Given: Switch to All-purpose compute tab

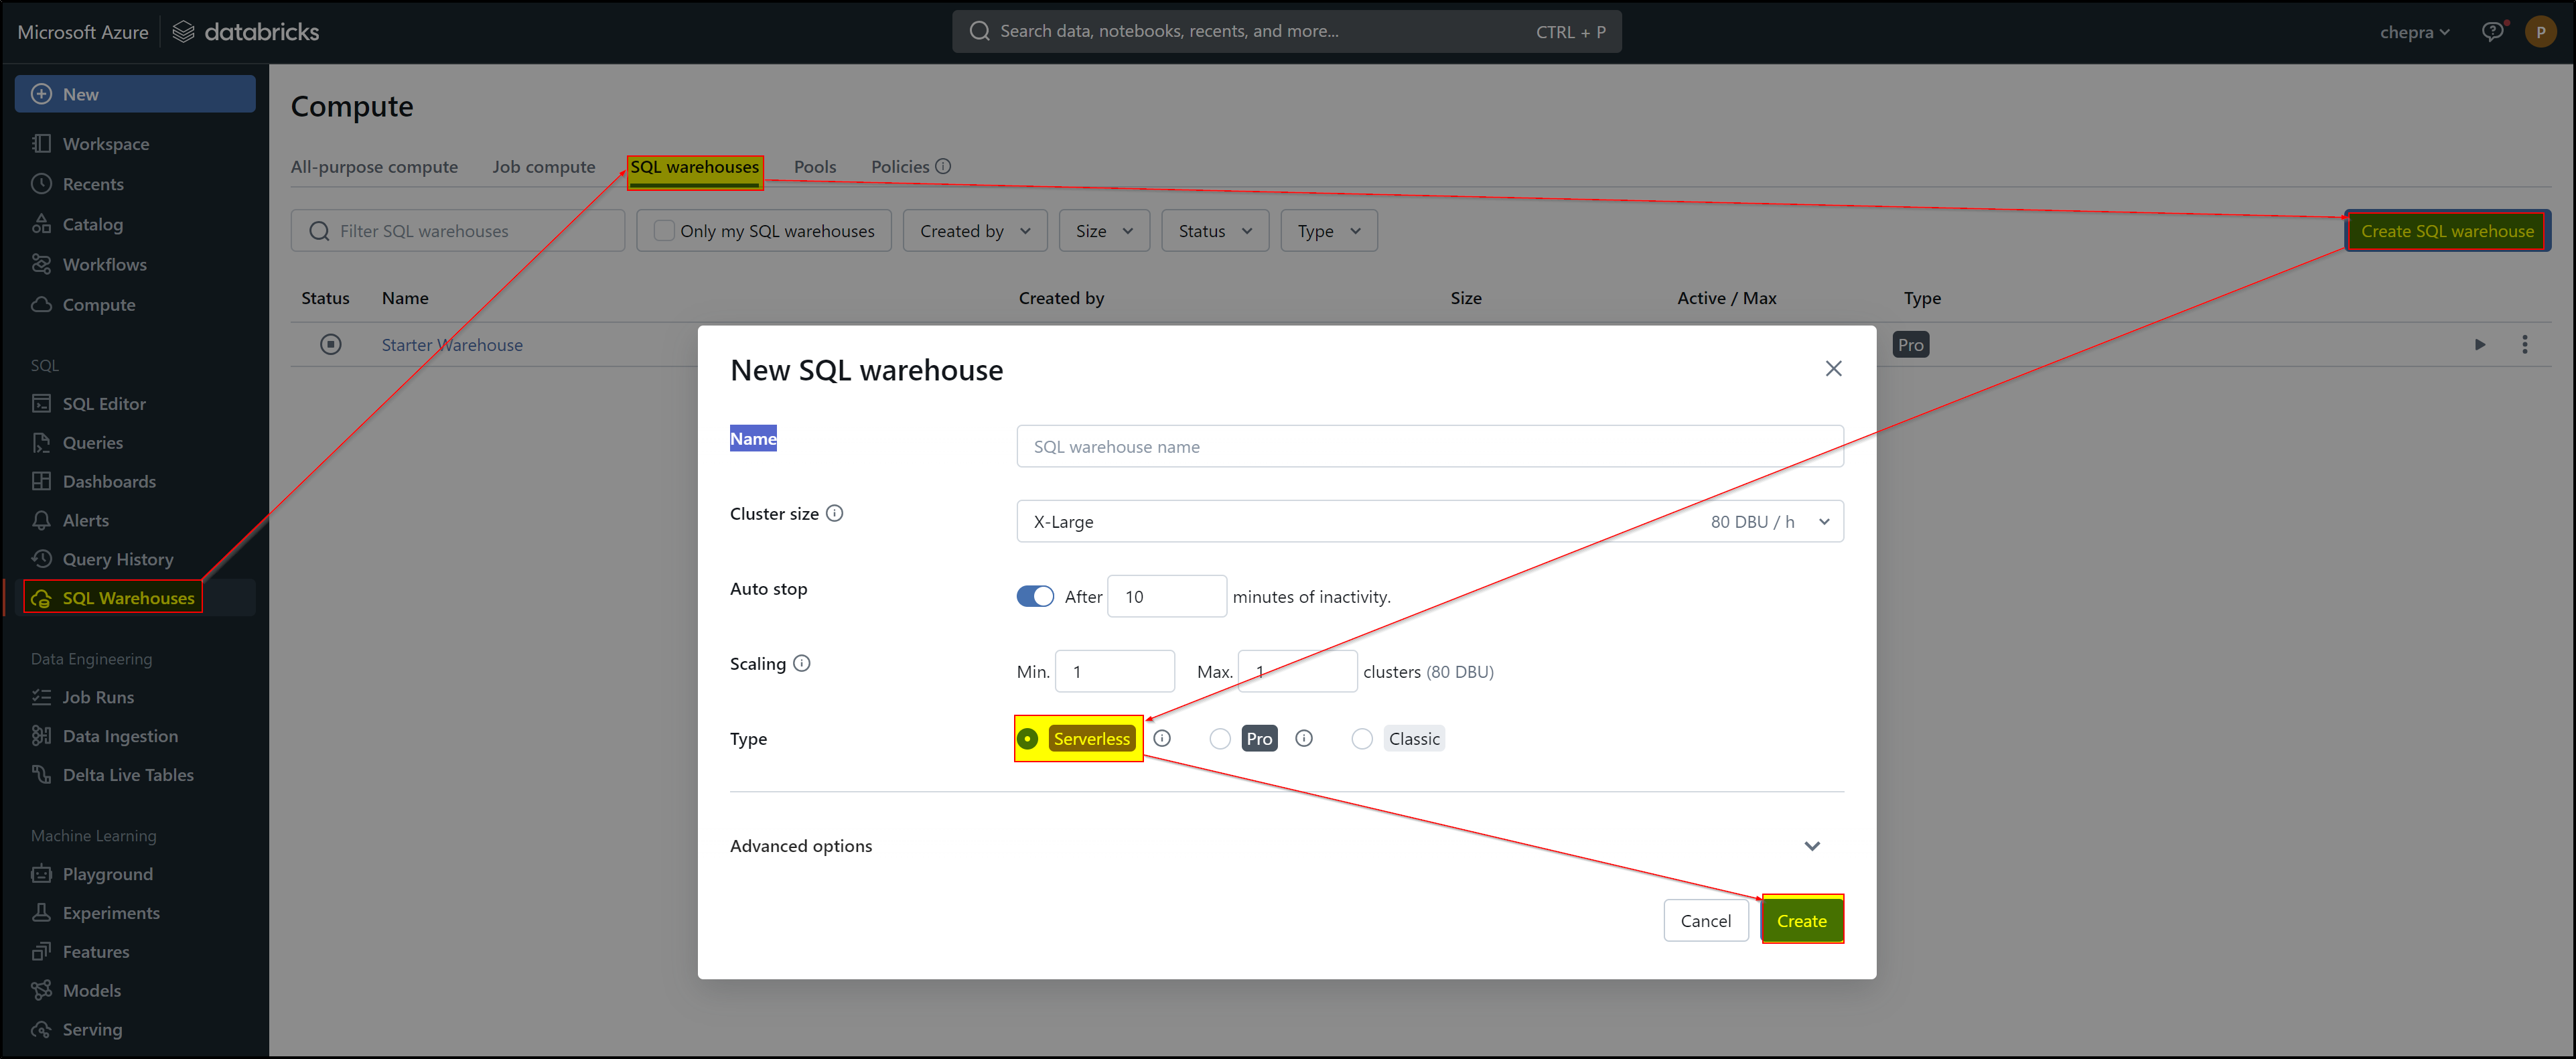Looking at the screenshot, I should pyautogui.click(x=374, y=166).
